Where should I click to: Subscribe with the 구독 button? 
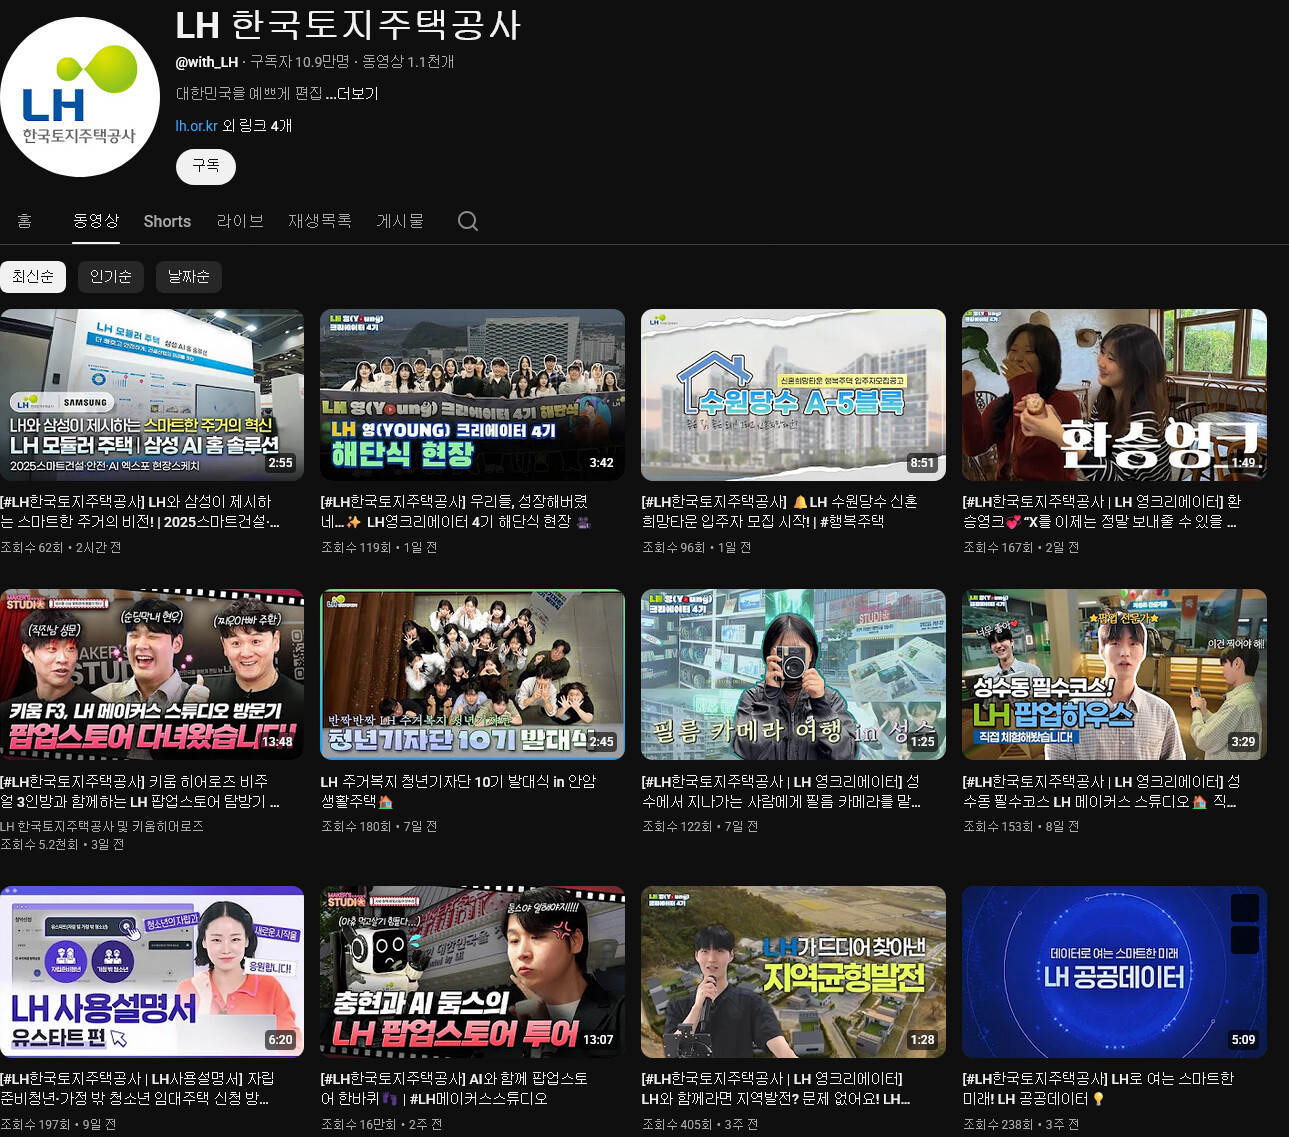pos(206,167)
